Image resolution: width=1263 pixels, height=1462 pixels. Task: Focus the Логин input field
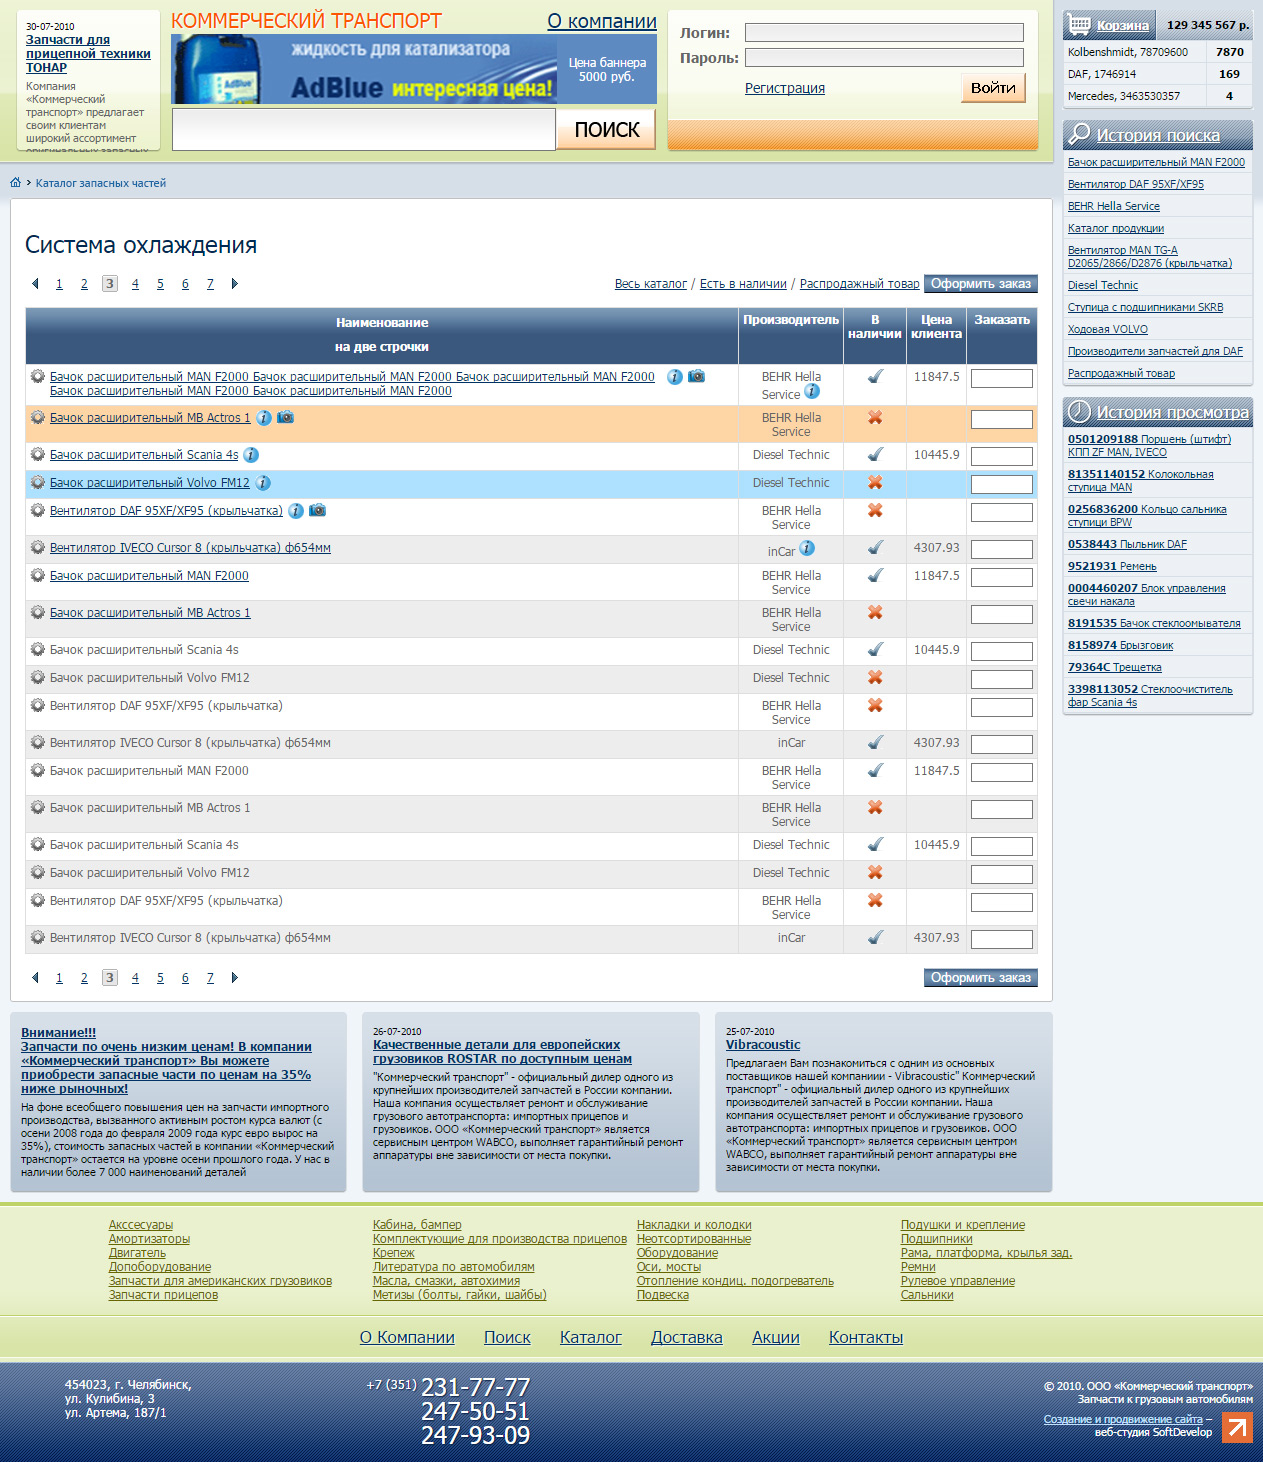point(884,33)
